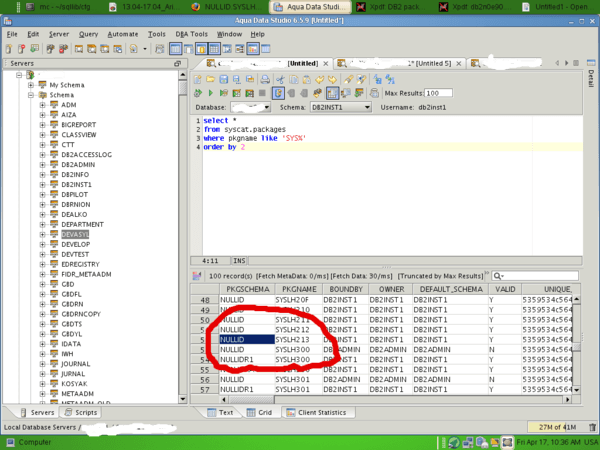Click the results export icon left of record count

pos(197,276)
